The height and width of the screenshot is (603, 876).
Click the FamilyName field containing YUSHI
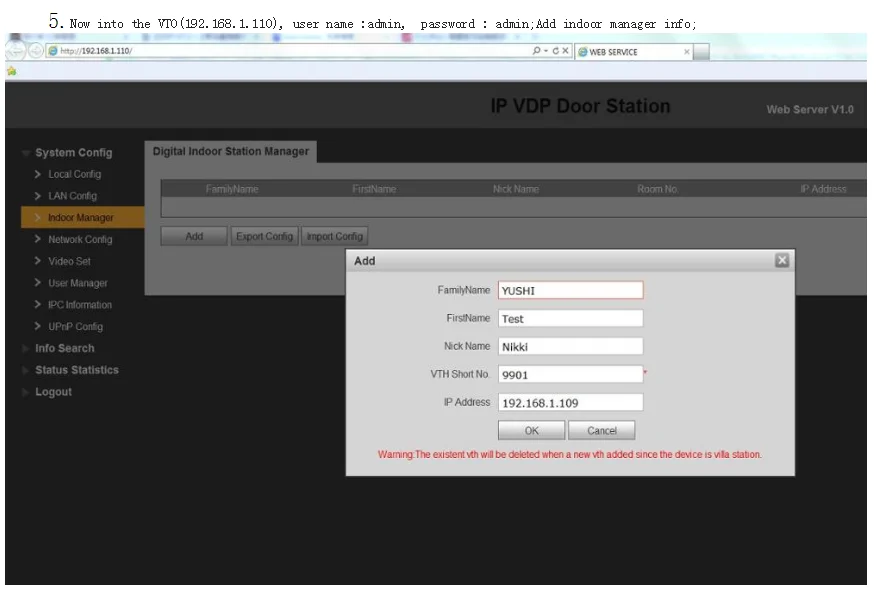click(570, 290)
